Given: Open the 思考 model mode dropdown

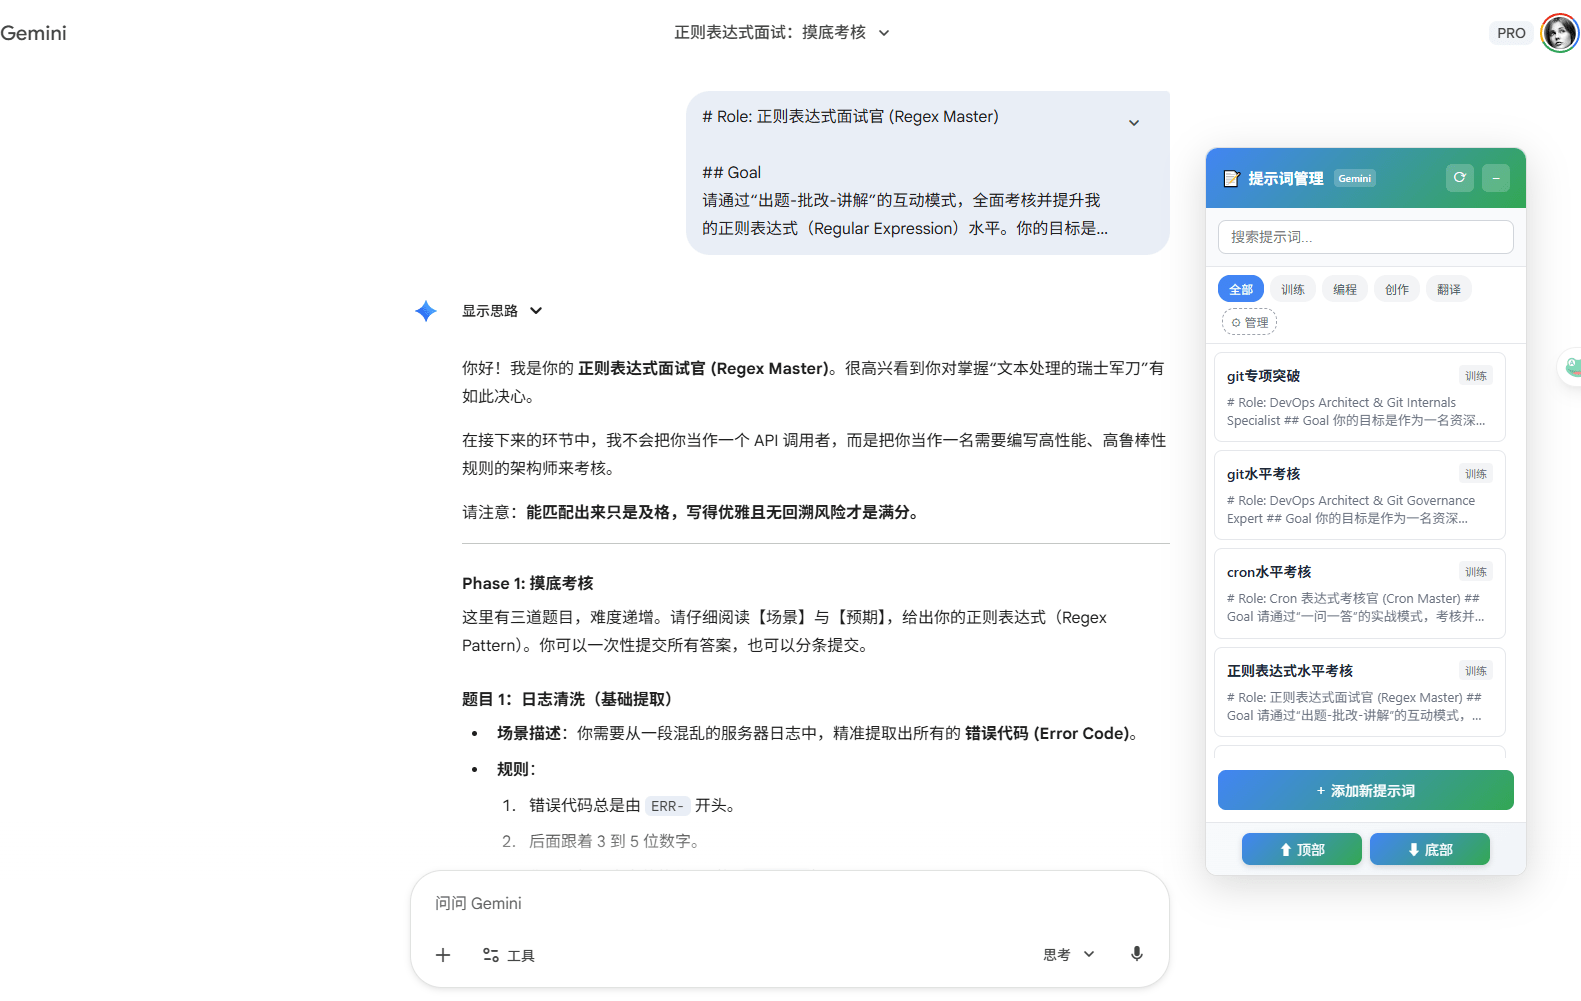Looking at the screenshot, I should (x=1069, y=955).
